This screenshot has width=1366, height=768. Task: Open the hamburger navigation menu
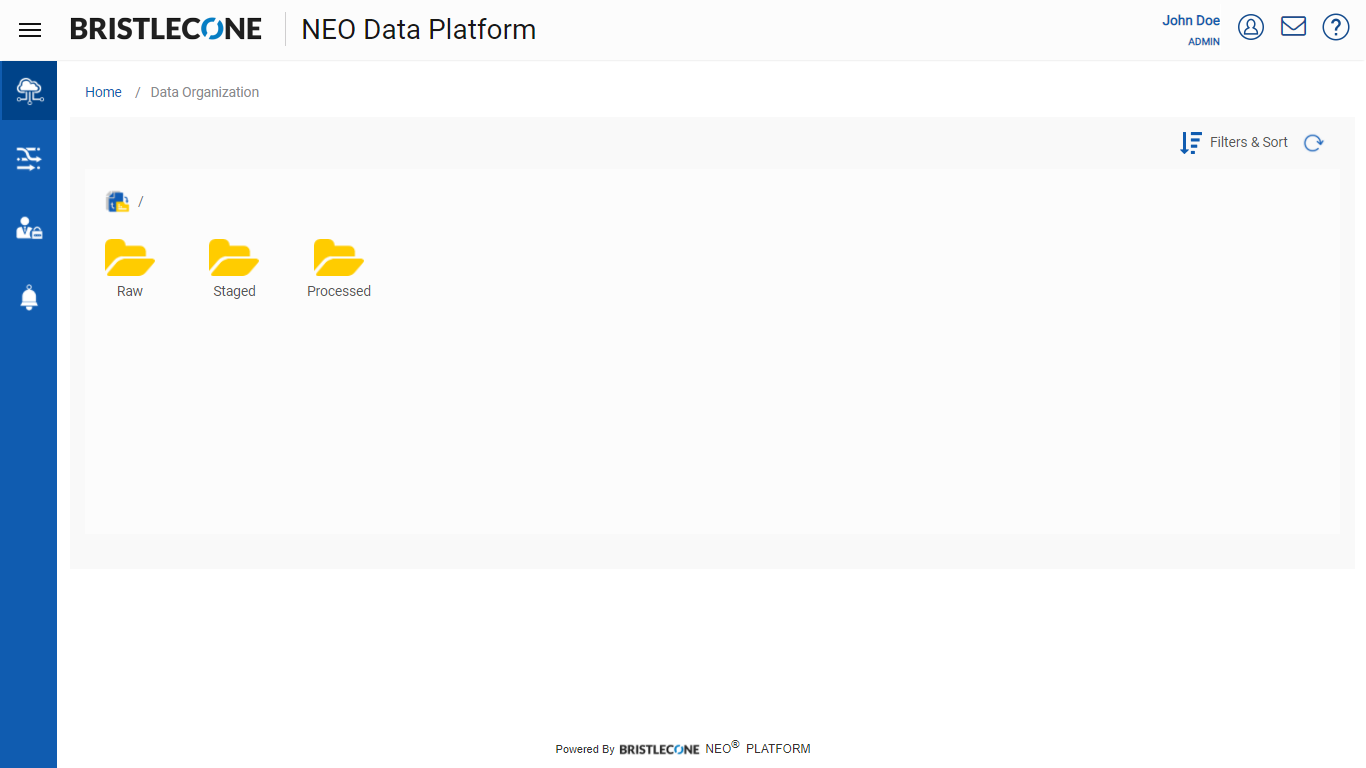point(30,30)
